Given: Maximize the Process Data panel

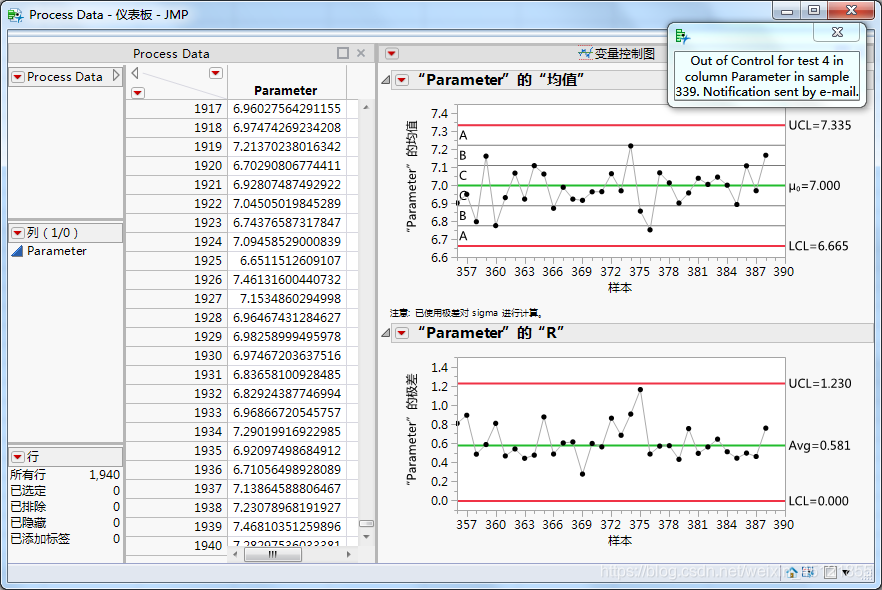Looking at the screenshot, I should 343,53.
